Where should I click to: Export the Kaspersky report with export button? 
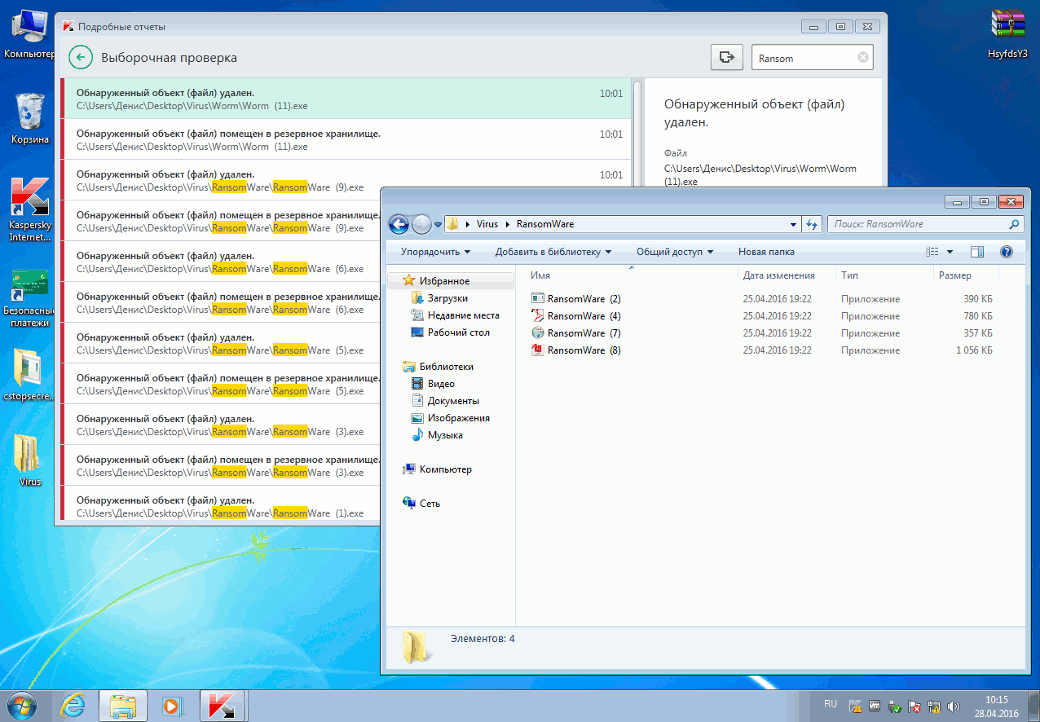point(726,57)
